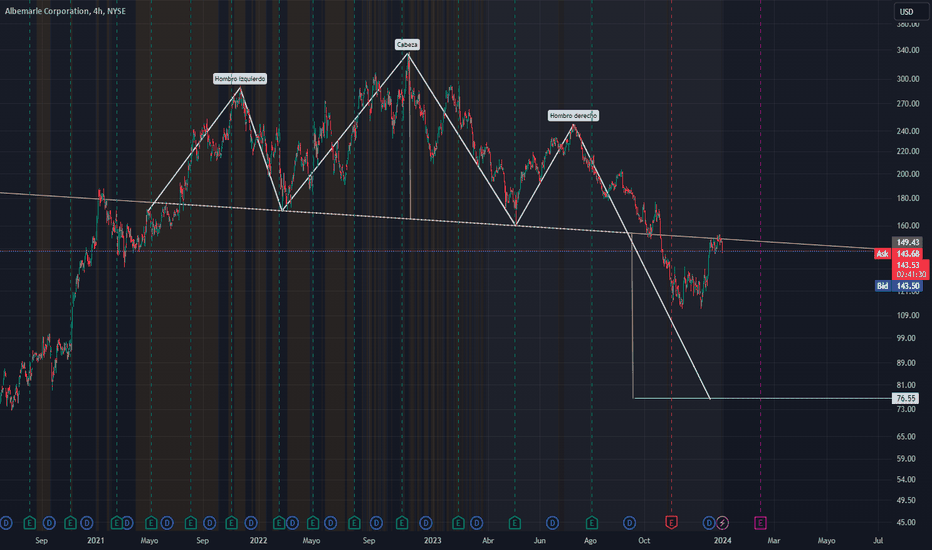Image resolution: width=932 pixels, height=550 pixels.
Task: Open the first full earnings E marker at far left
Action: (x=30, y=523)
